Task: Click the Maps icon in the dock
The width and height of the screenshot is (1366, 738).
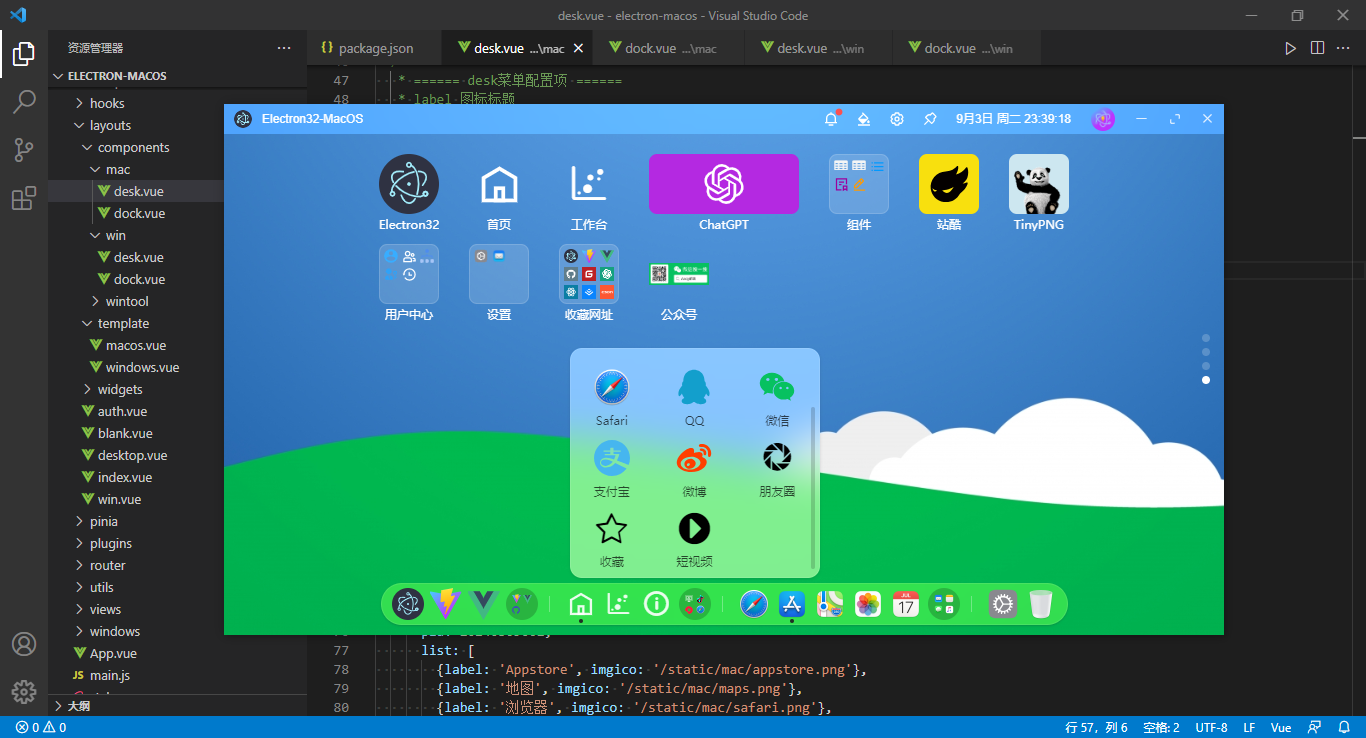Action: click(x=830, y=604)
